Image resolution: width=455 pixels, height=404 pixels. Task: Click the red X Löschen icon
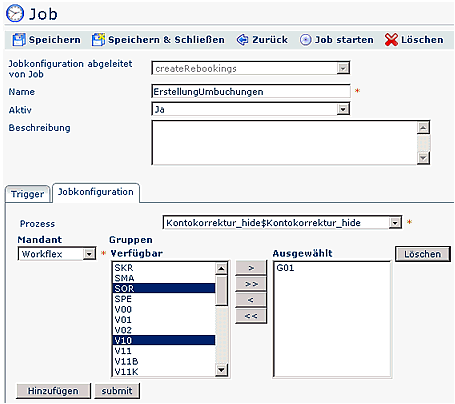[391, 40]
